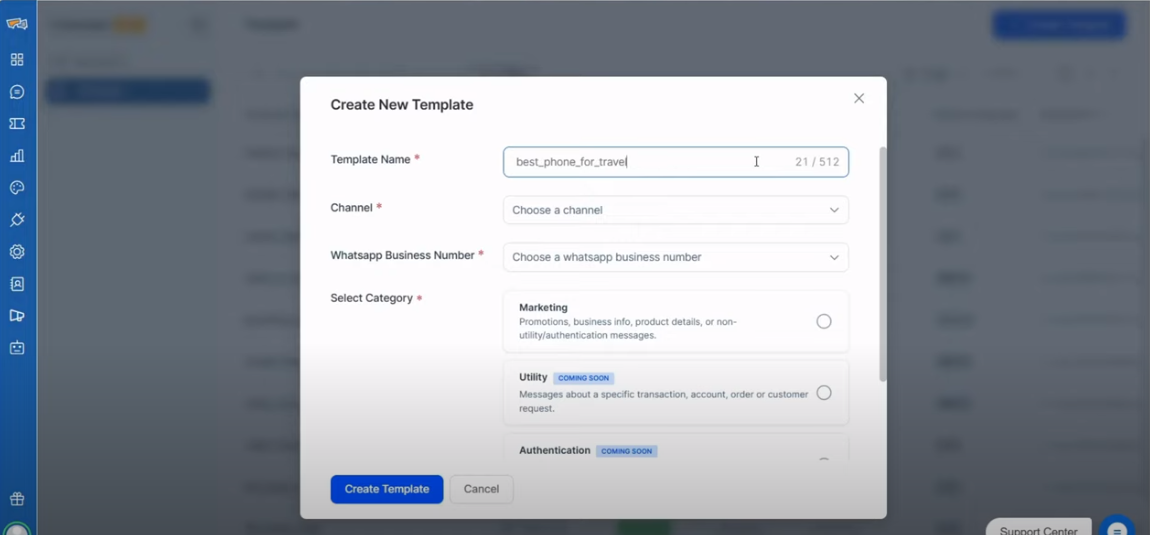Open the gear settings icon in sidebar
Image resolution: width=1150 pixels, height=535 pixels.
click(17, 252)
